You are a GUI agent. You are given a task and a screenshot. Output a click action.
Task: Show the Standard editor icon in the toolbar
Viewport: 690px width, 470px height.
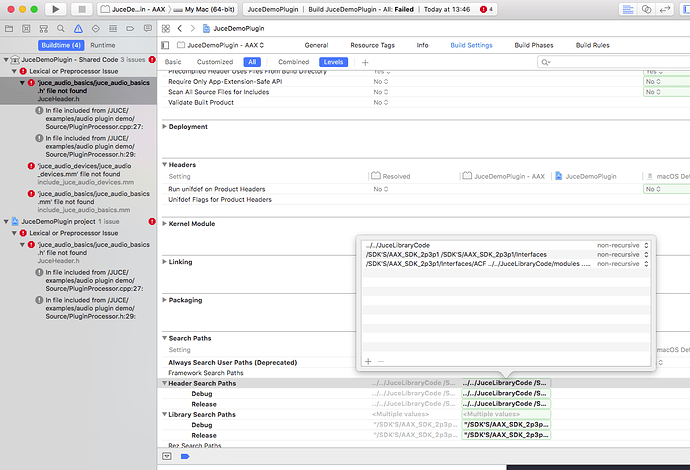[628, 9]
